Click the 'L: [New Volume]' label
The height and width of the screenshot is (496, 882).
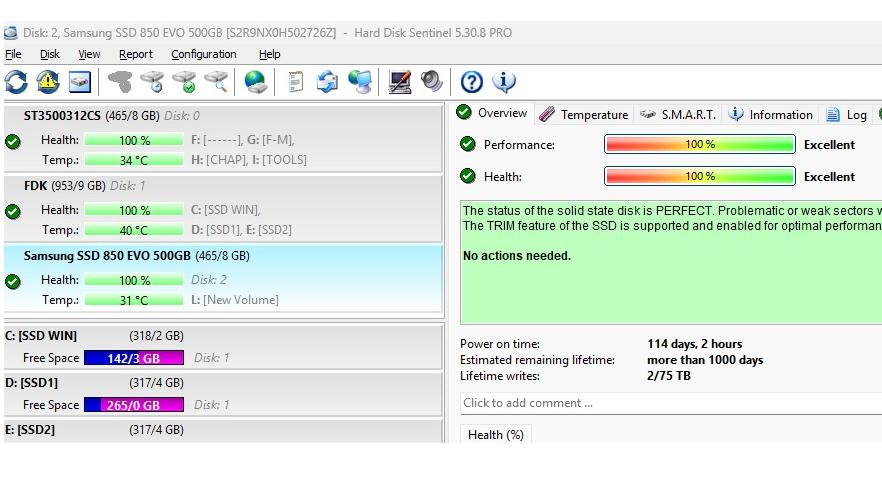click(235, 300)
